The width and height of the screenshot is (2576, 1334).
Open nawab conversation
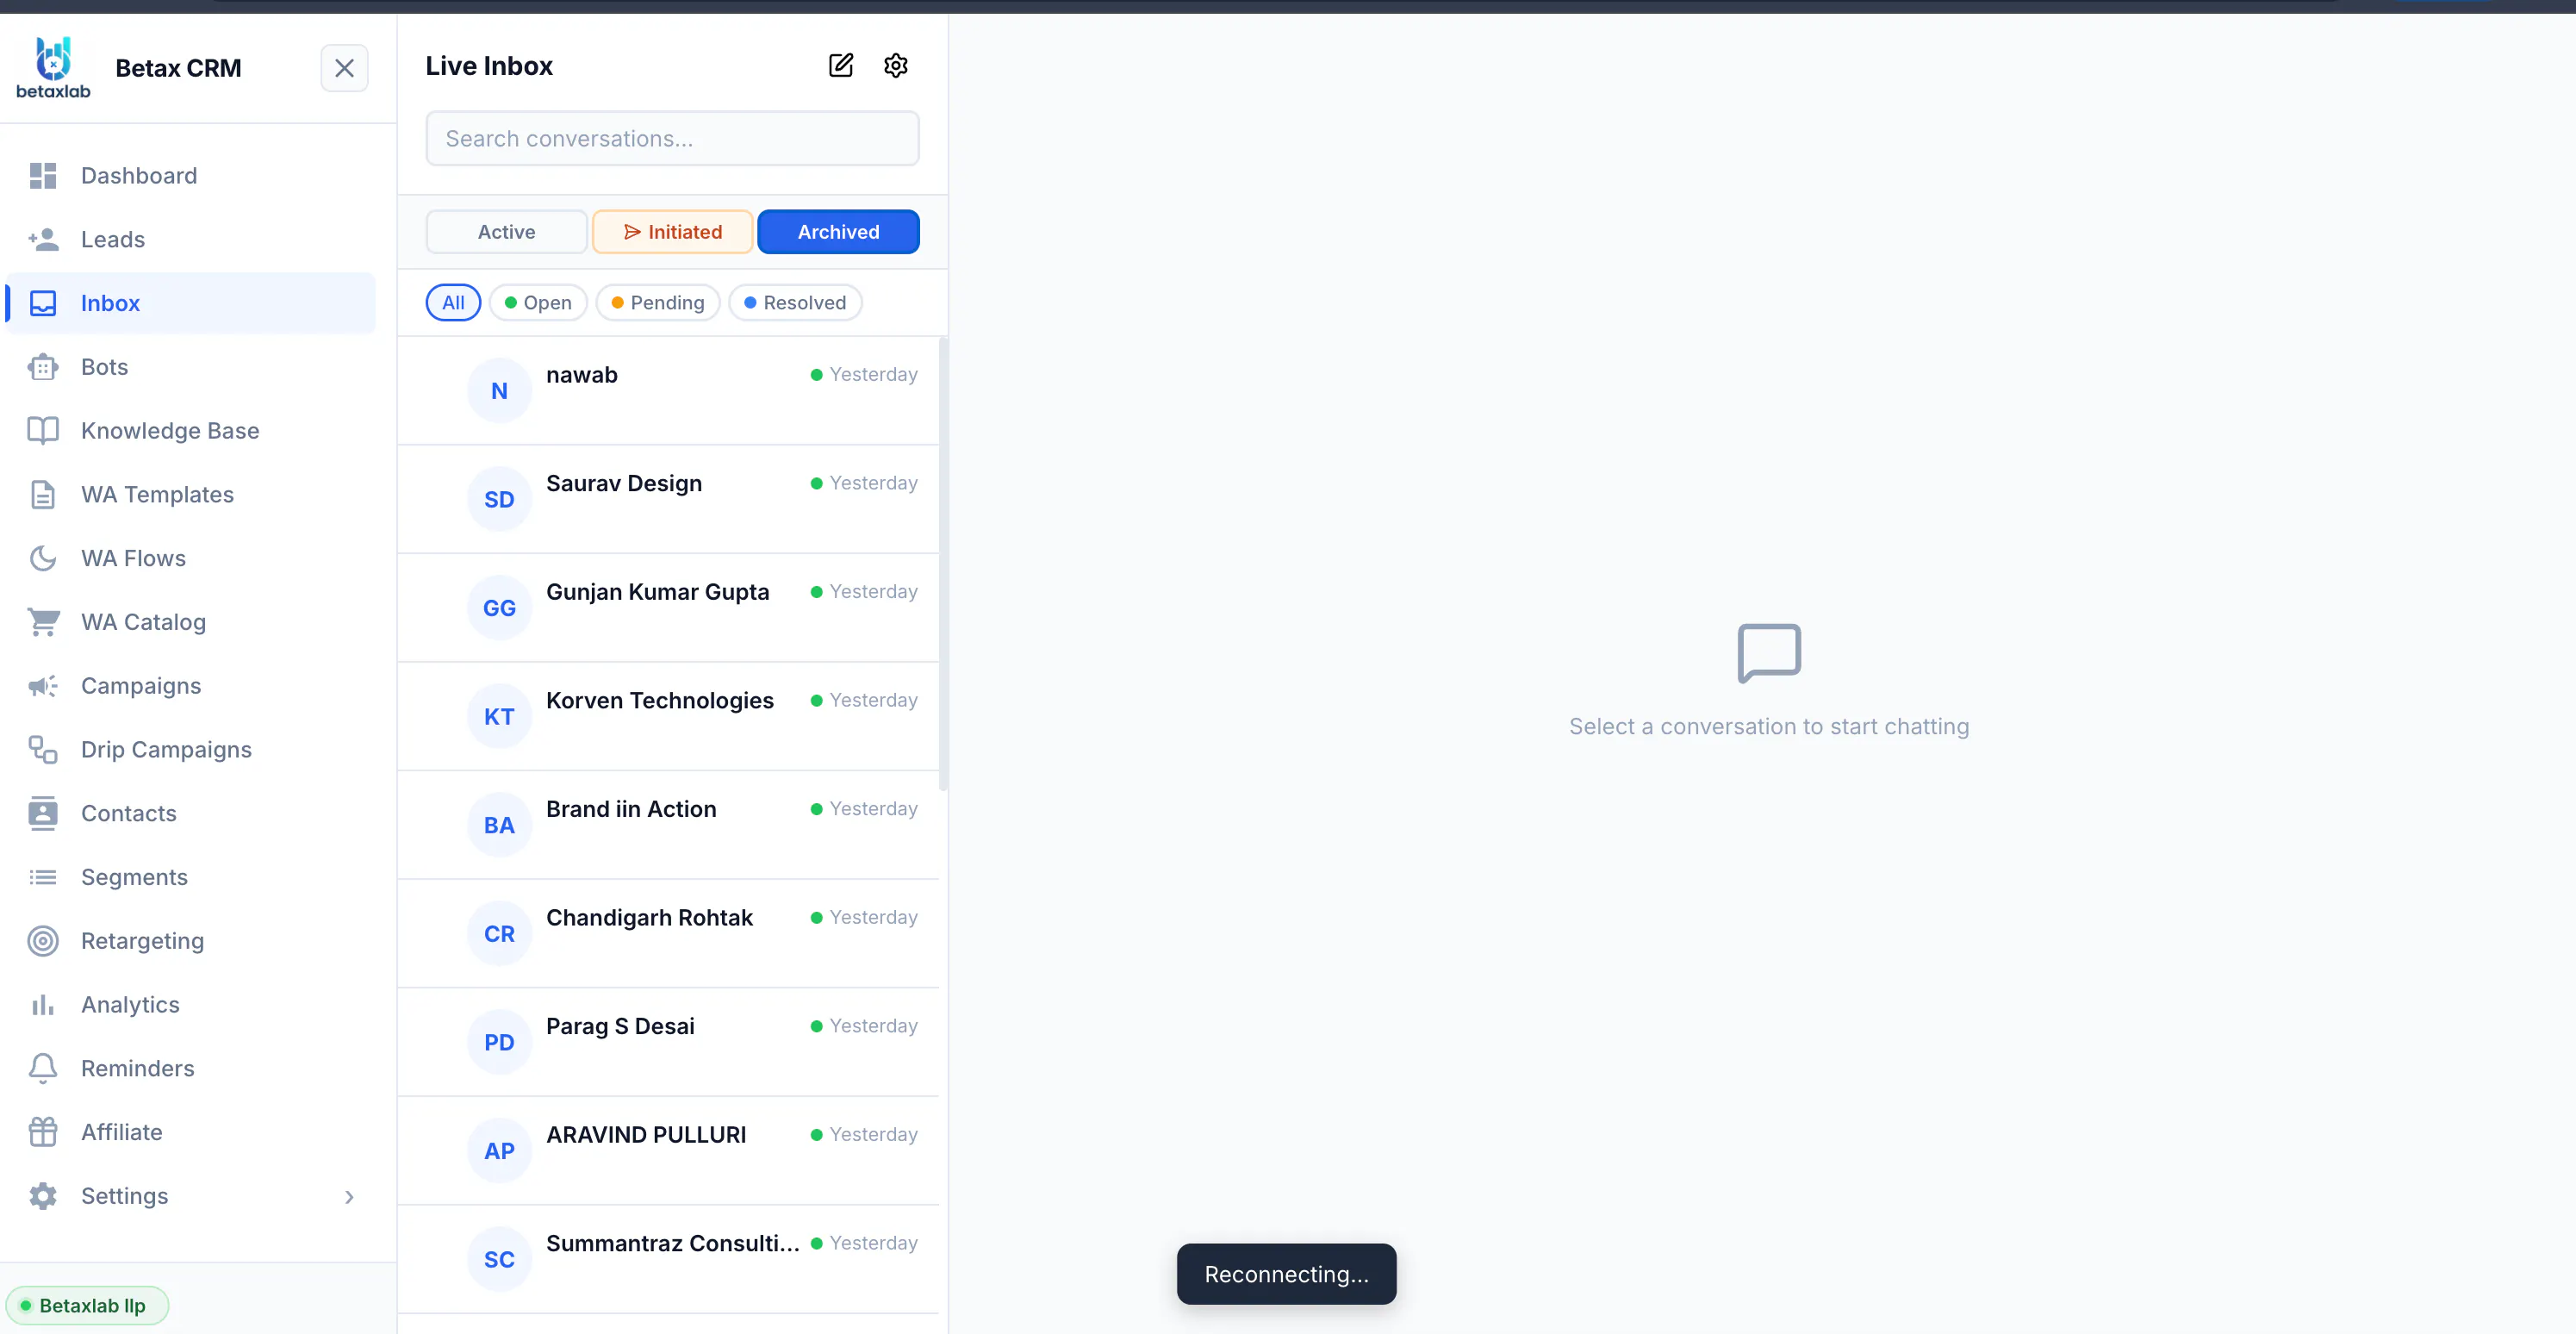668,391
